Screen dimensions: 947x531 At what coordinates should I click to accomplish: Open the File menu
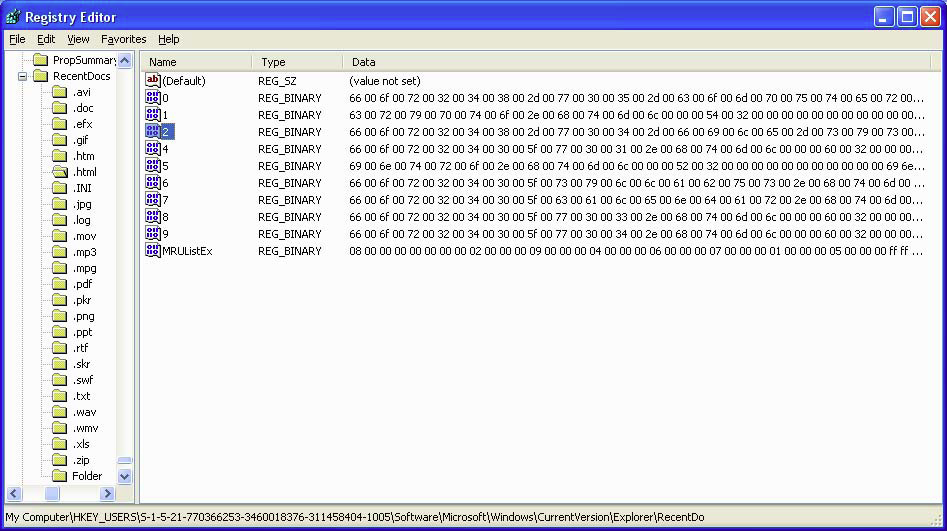tap(17, 39)
